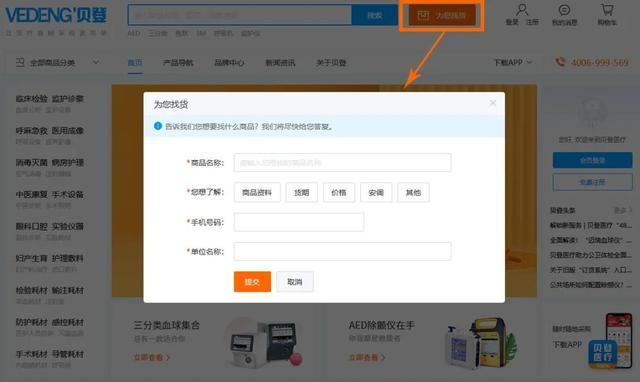Click the blue member login button in the sidebar
640x382 pixels.
point(593,160)
